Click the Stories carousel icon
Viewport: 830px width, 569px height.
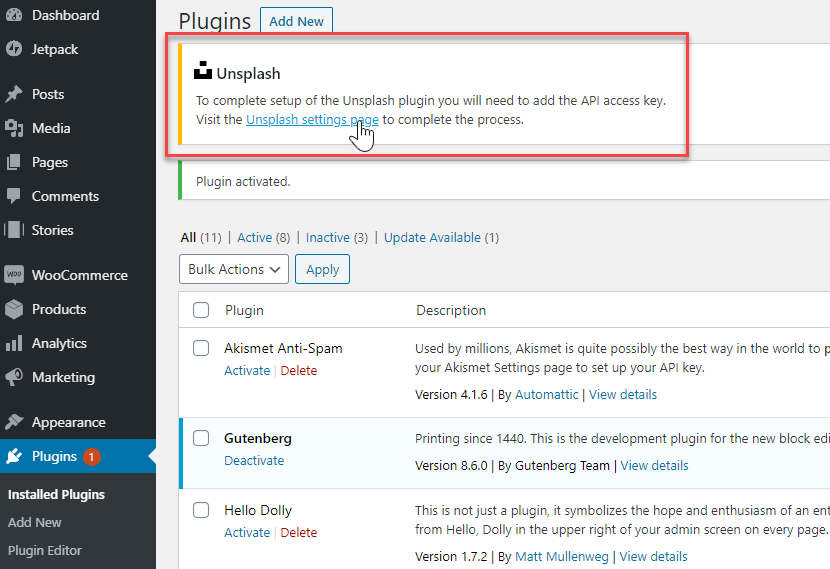pyautogui.click(x=14, y=230)
